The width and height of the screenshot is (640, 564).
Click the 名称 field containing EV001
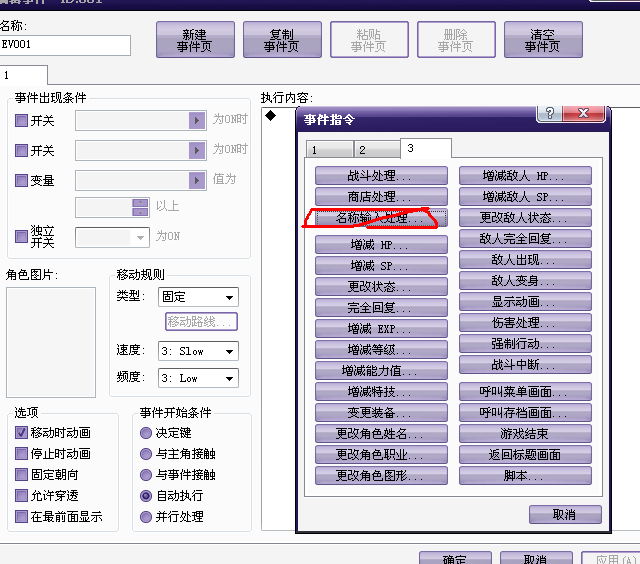[65, 45]
